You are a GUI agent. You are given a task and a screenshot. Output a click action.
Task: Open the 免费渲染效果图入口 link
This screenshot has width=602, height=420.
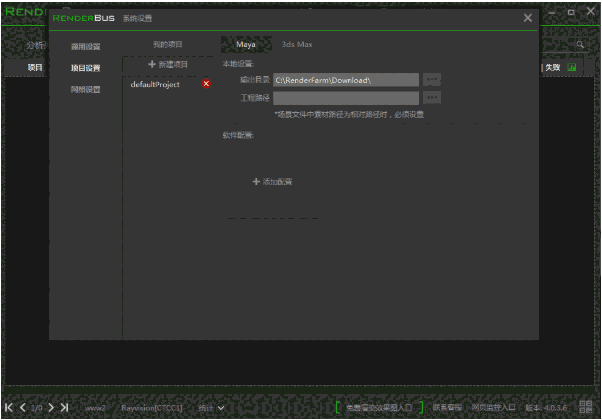pos(379,408)
